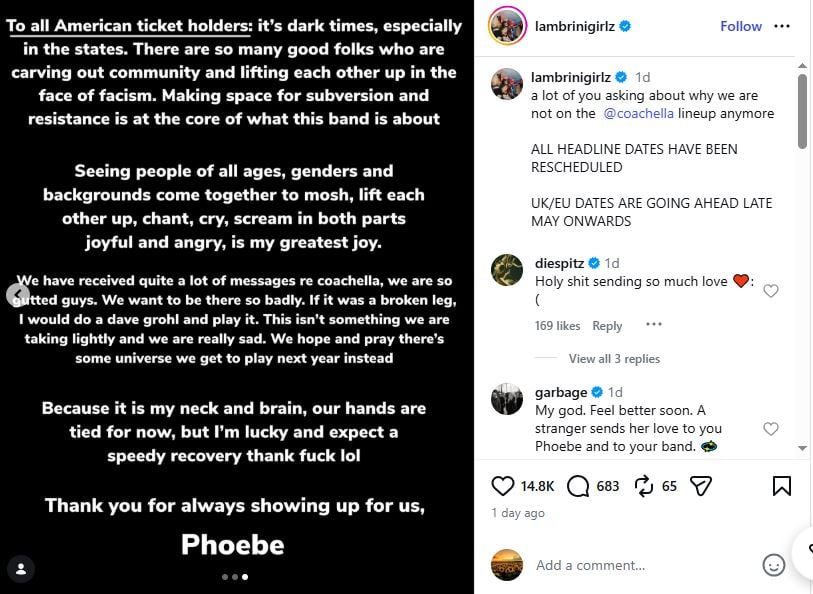Like the post with the heart icon
The height and width of the screenshot is (594, 813).
click(x=503, y=484)
